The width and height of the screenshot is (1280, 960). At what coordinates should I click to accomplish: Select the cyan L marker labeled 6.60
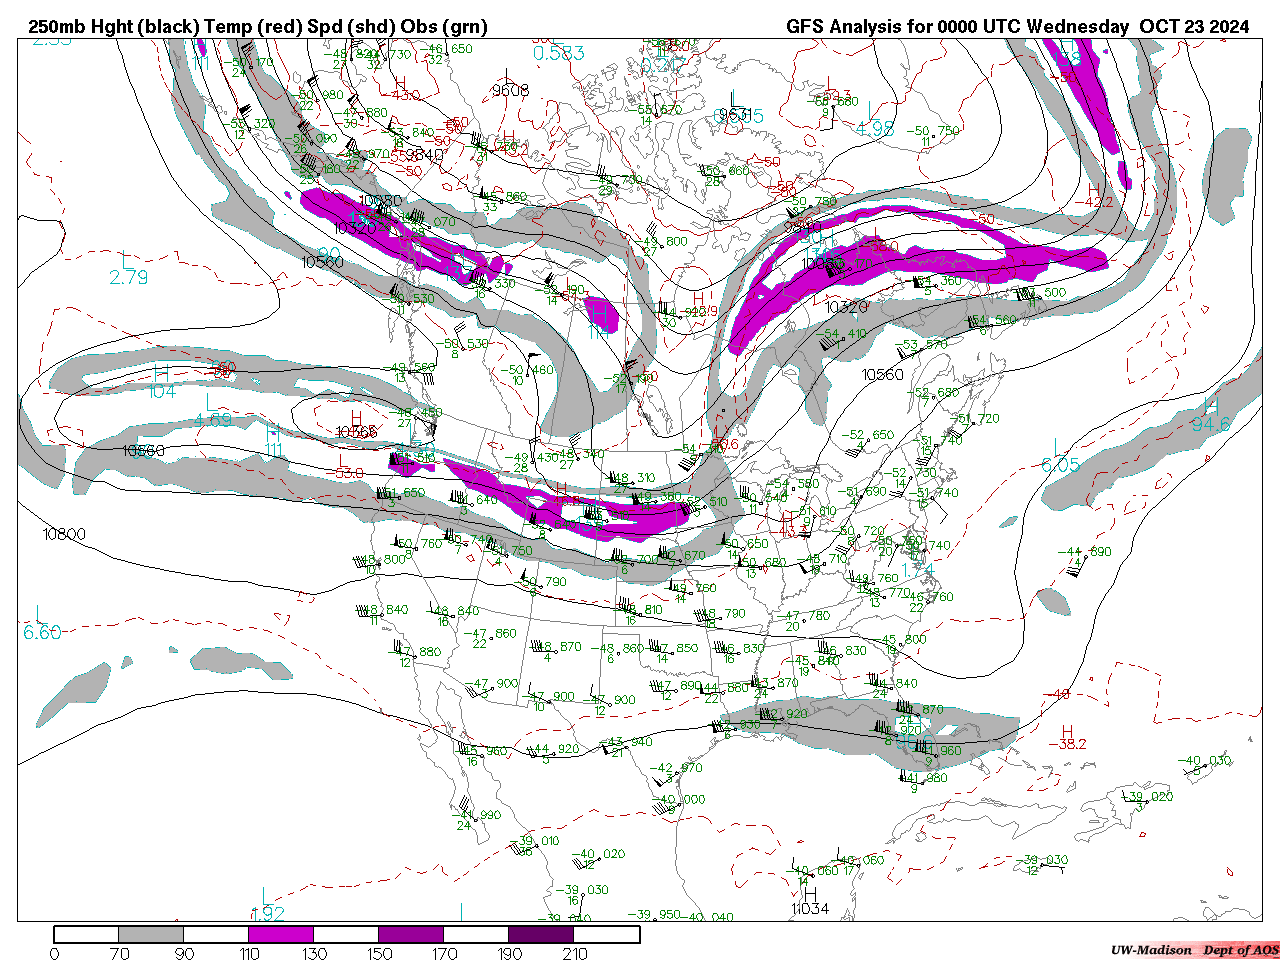39,613
